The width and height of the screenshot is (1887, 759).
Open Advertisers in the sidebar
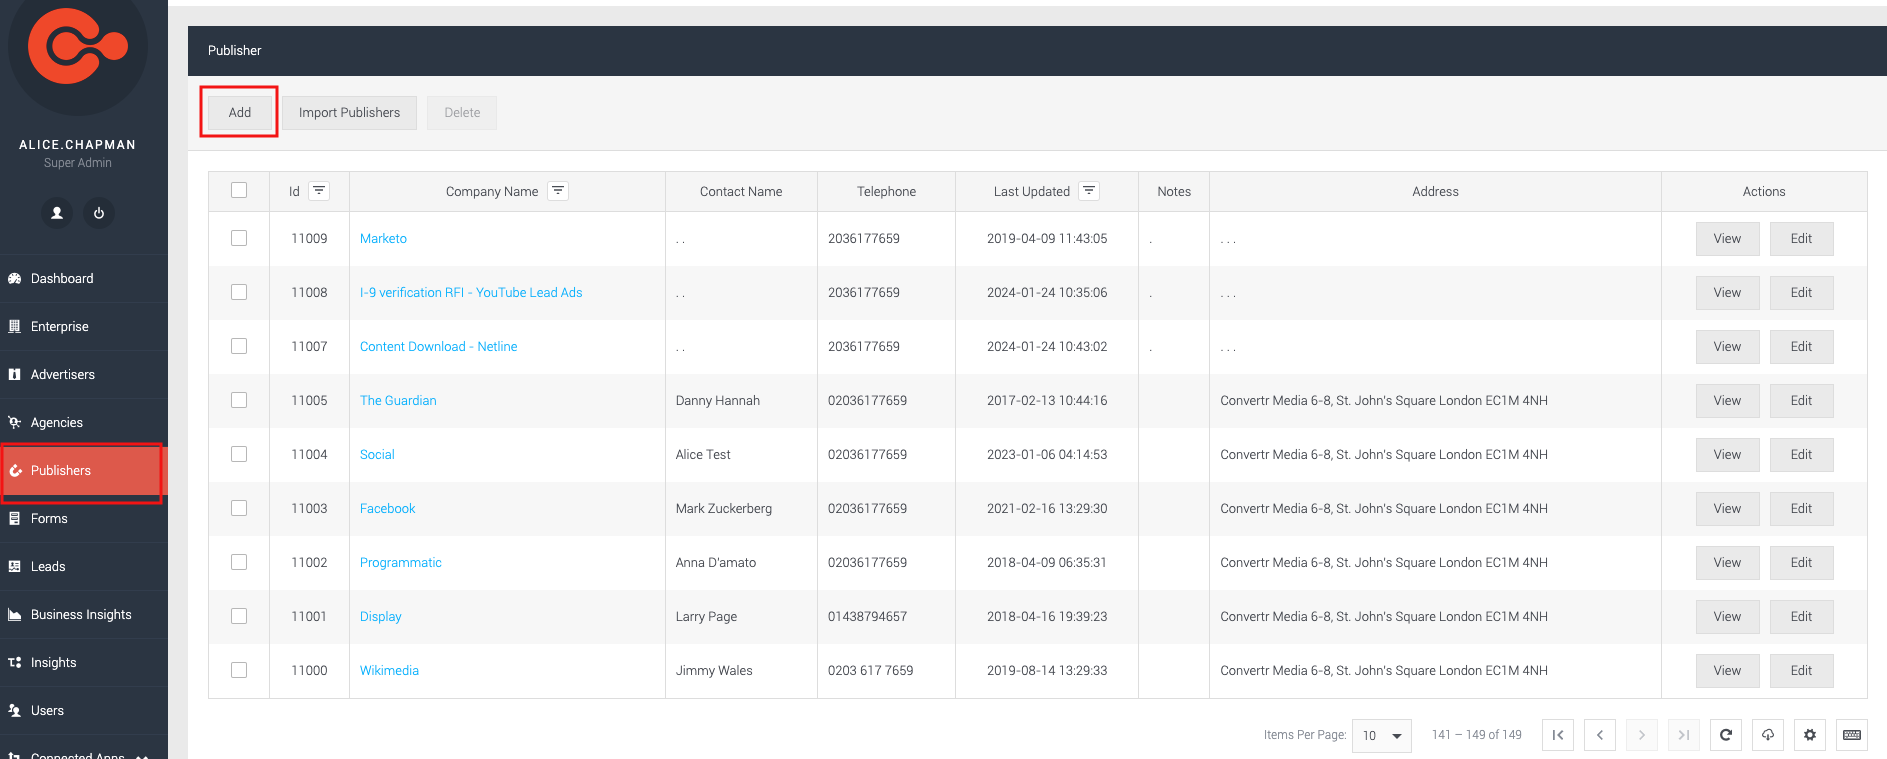pyautogui.click(x=84, y=375)
